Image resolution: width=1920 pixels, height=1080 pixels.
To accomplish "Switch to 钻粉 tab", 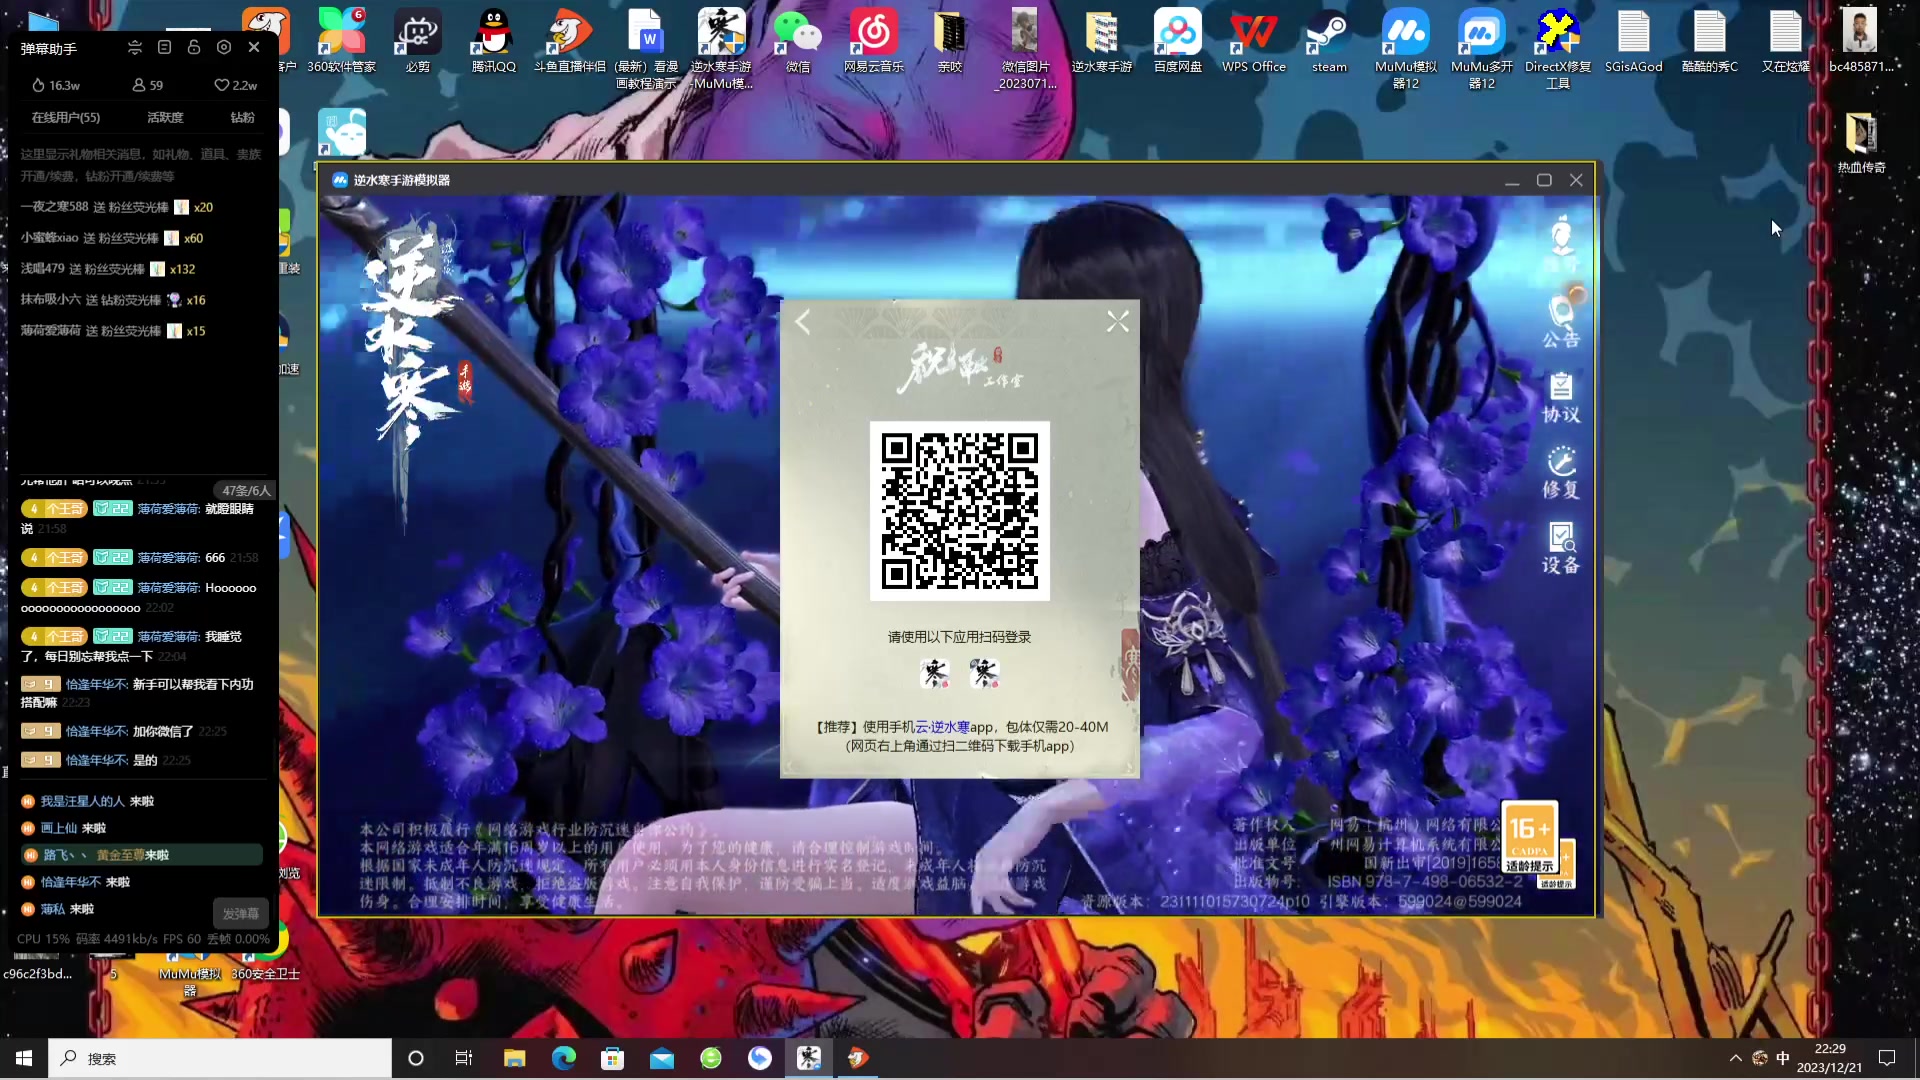I will tap(242, 117).
